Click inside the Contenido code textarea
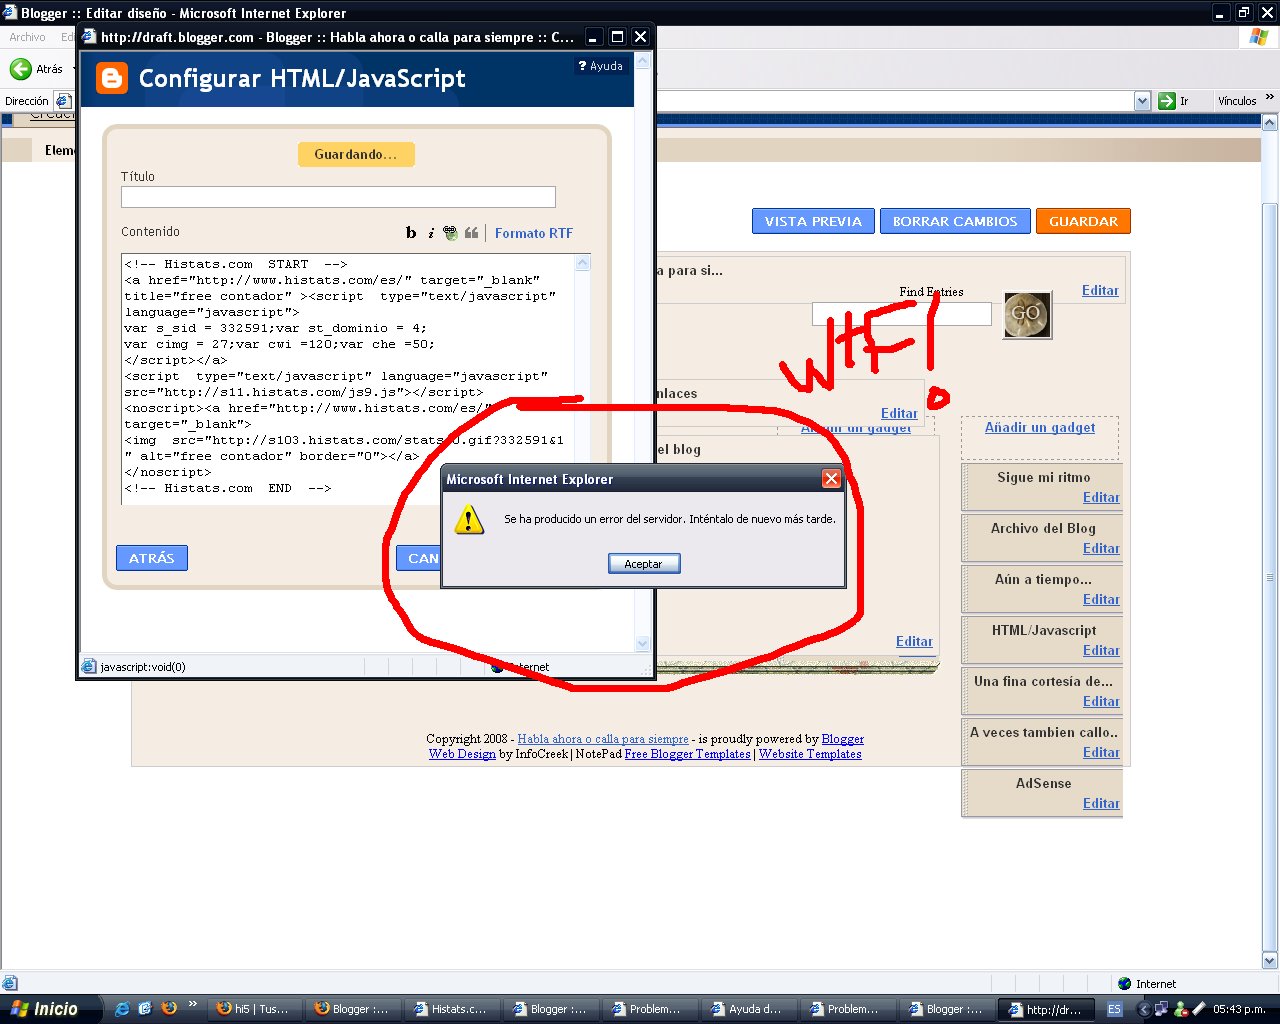Viewport: 1280px width, 1024px height. point(348,379)
